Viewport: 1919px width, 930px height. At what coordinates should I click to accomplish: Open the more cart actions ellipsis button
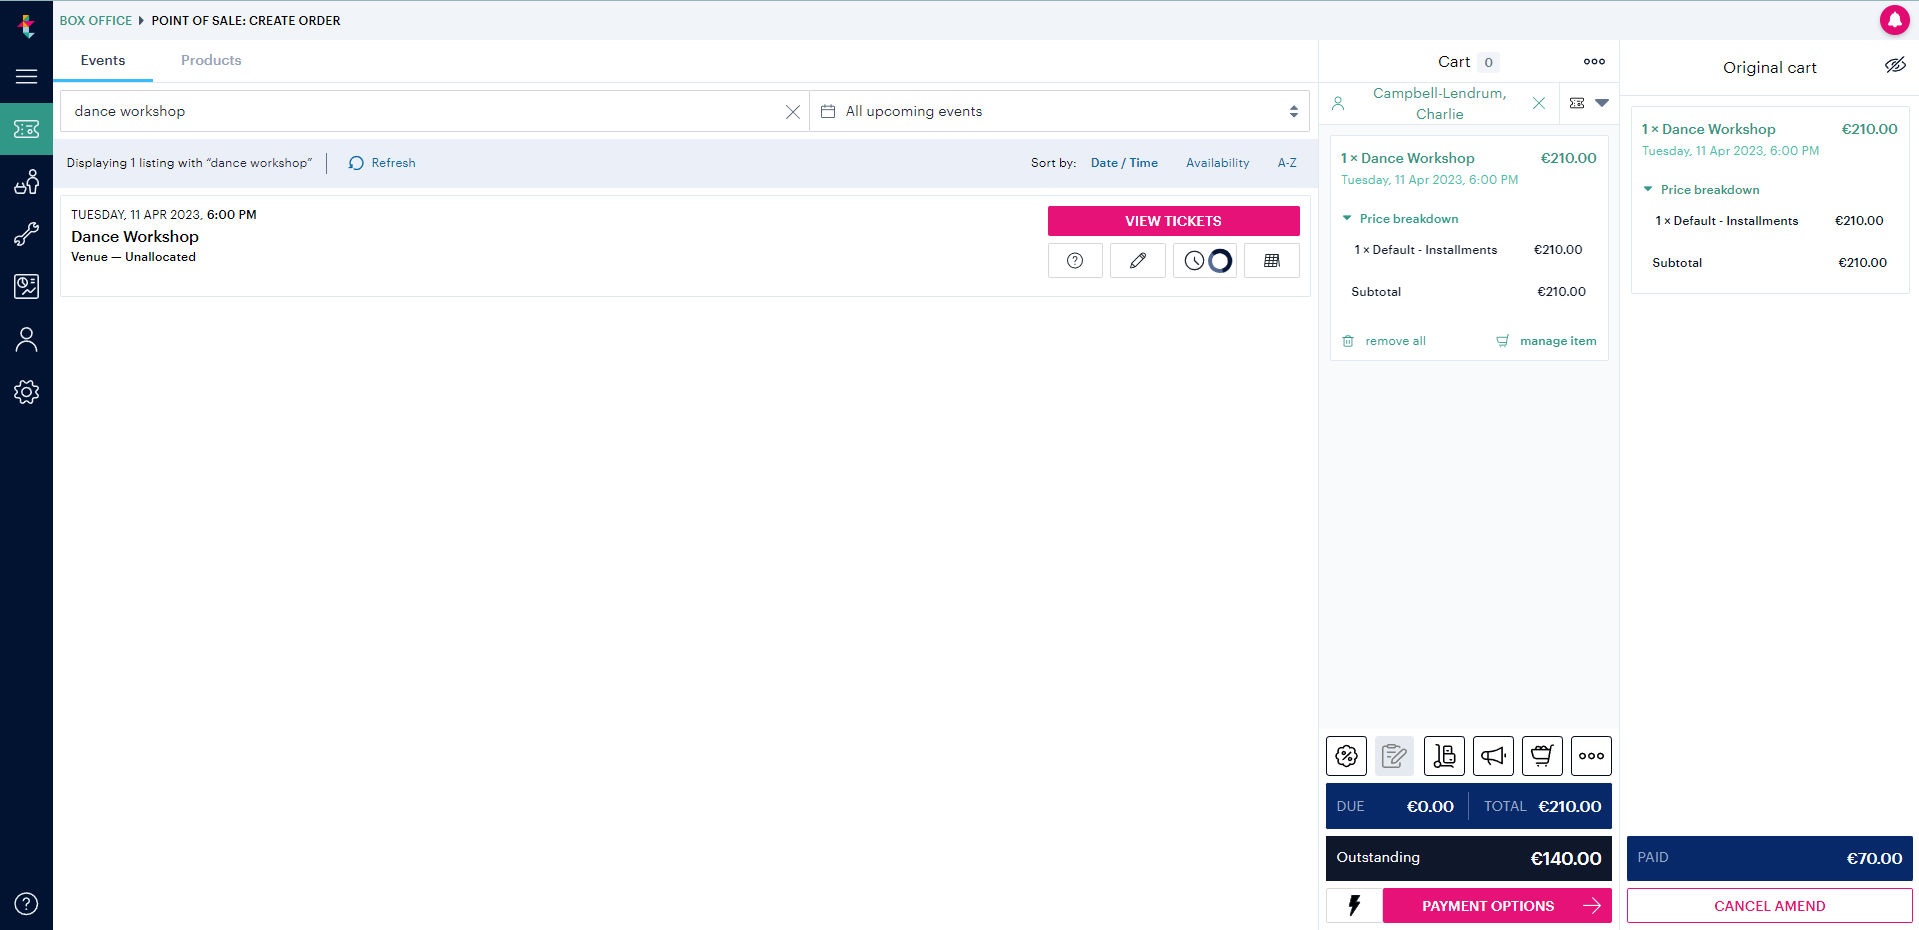click(1591, 756)
